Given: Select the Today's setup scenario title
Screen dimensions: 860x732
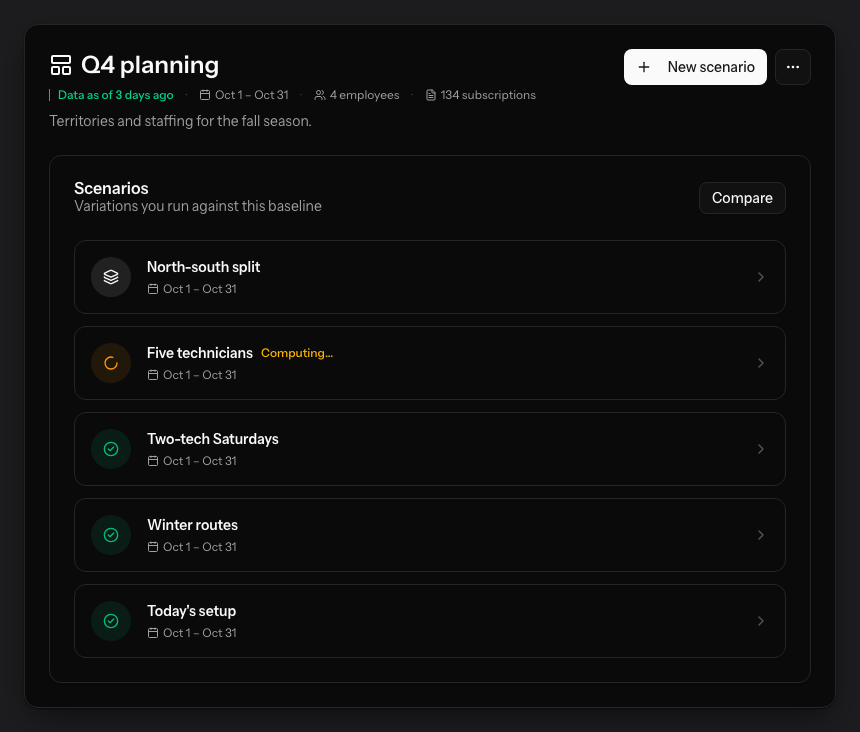Looking at the screenshot, I should tap(191, 611).
